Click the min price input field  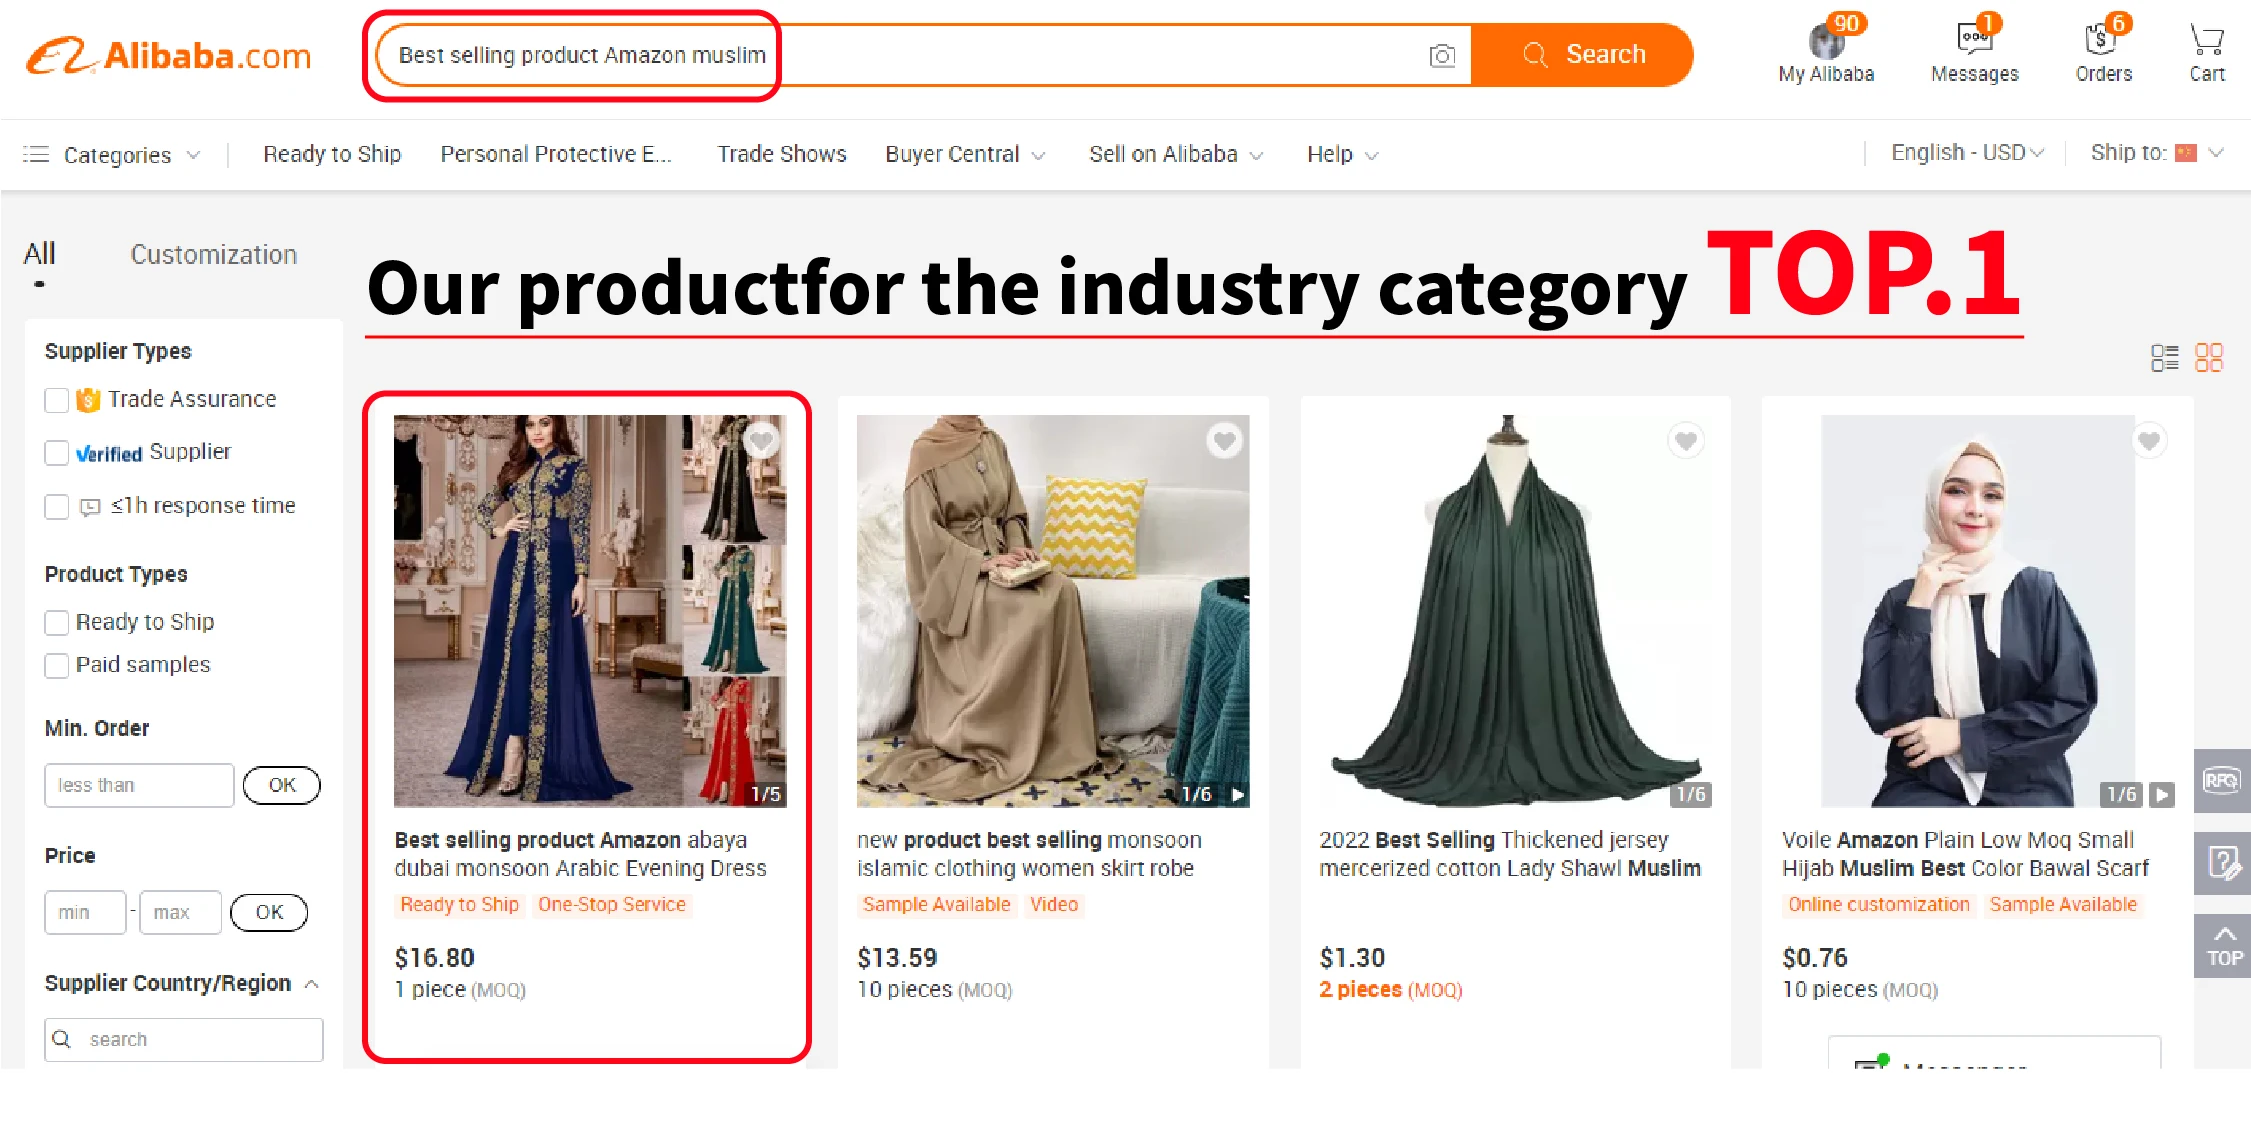[x=85, y=912]
